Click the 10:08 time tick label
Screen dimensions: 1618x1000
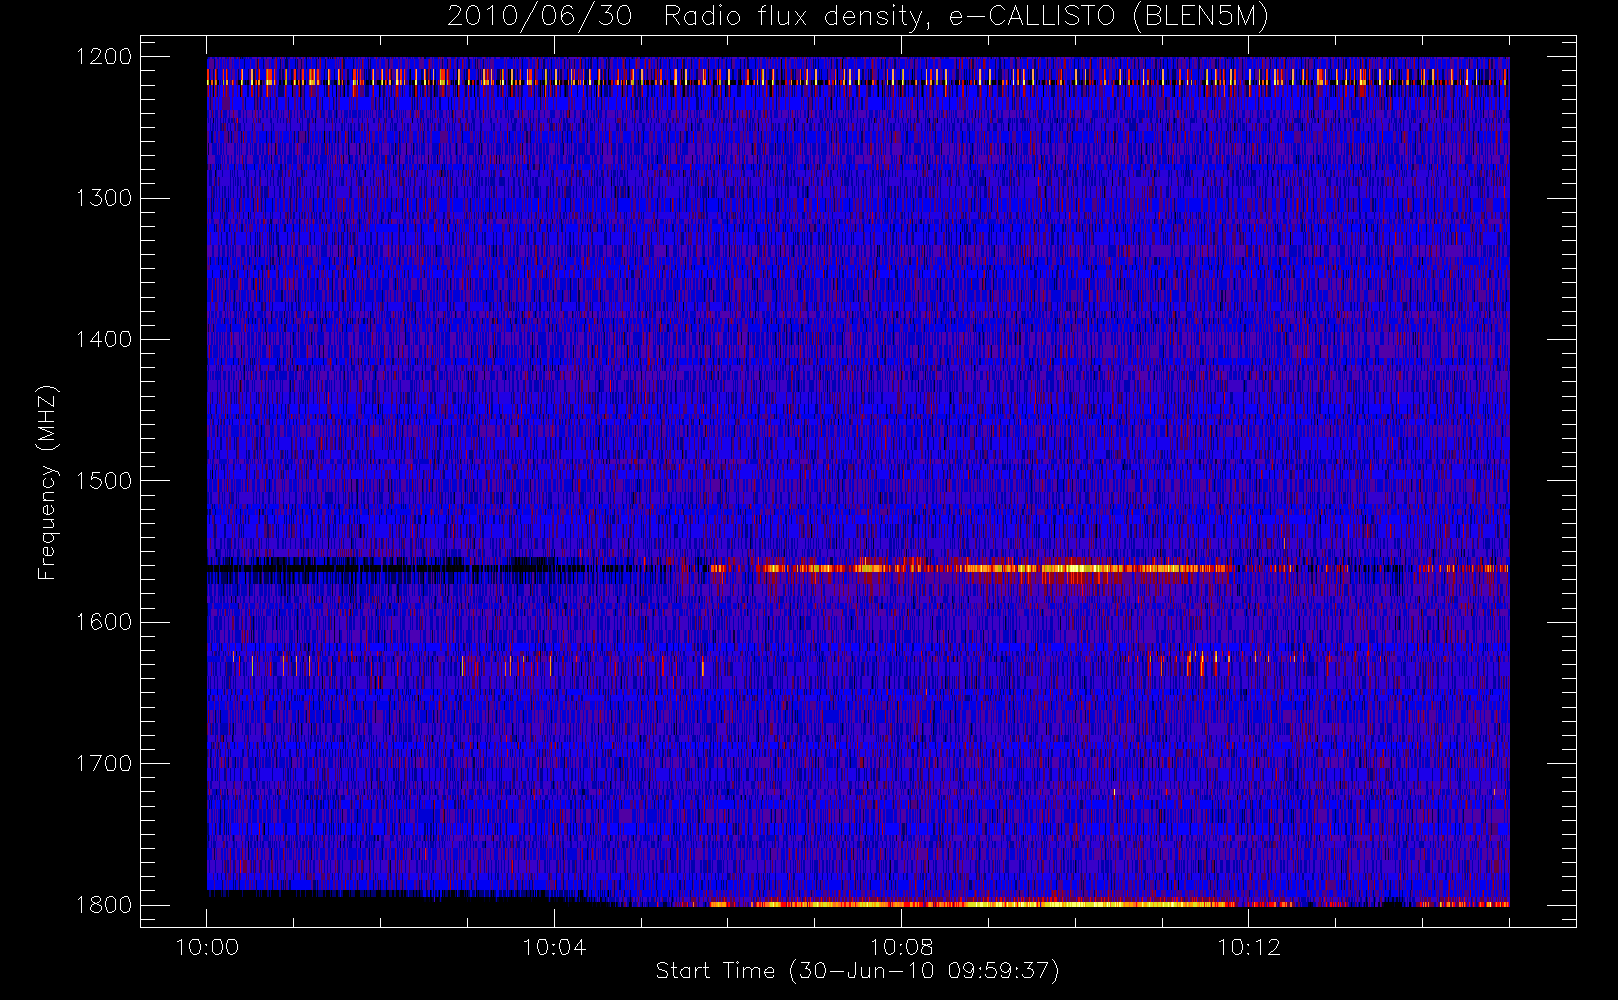click(901, 946)
